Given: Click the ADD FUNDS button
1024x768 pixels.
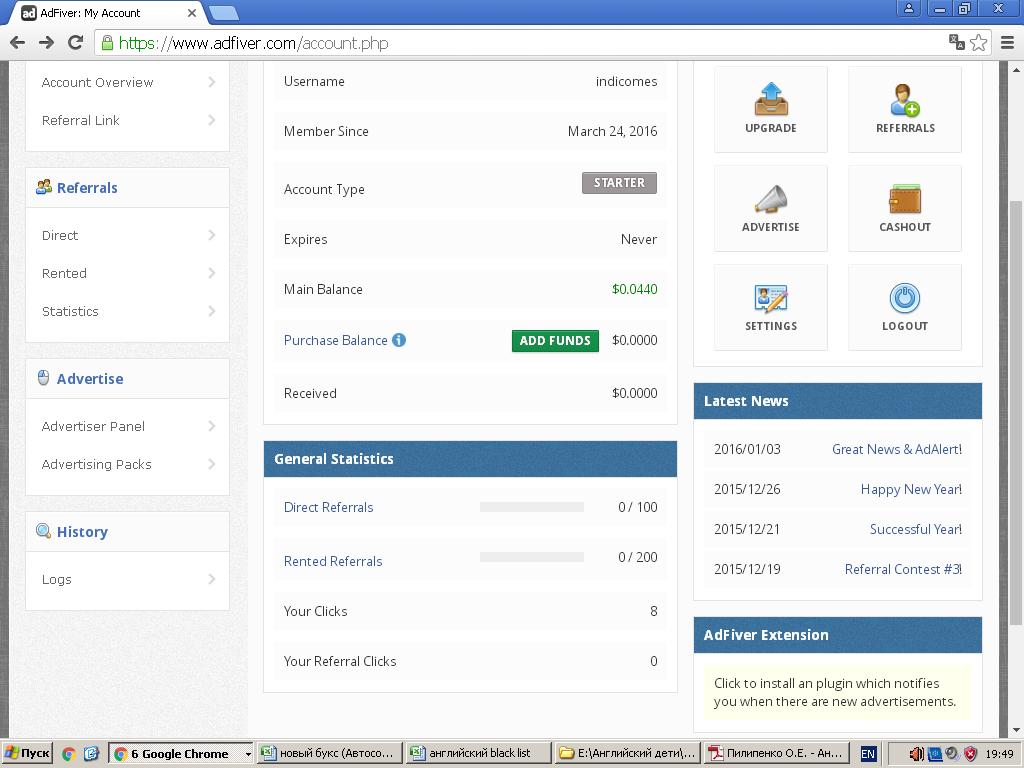Looking at the screenshot, I should coord(555,340).
